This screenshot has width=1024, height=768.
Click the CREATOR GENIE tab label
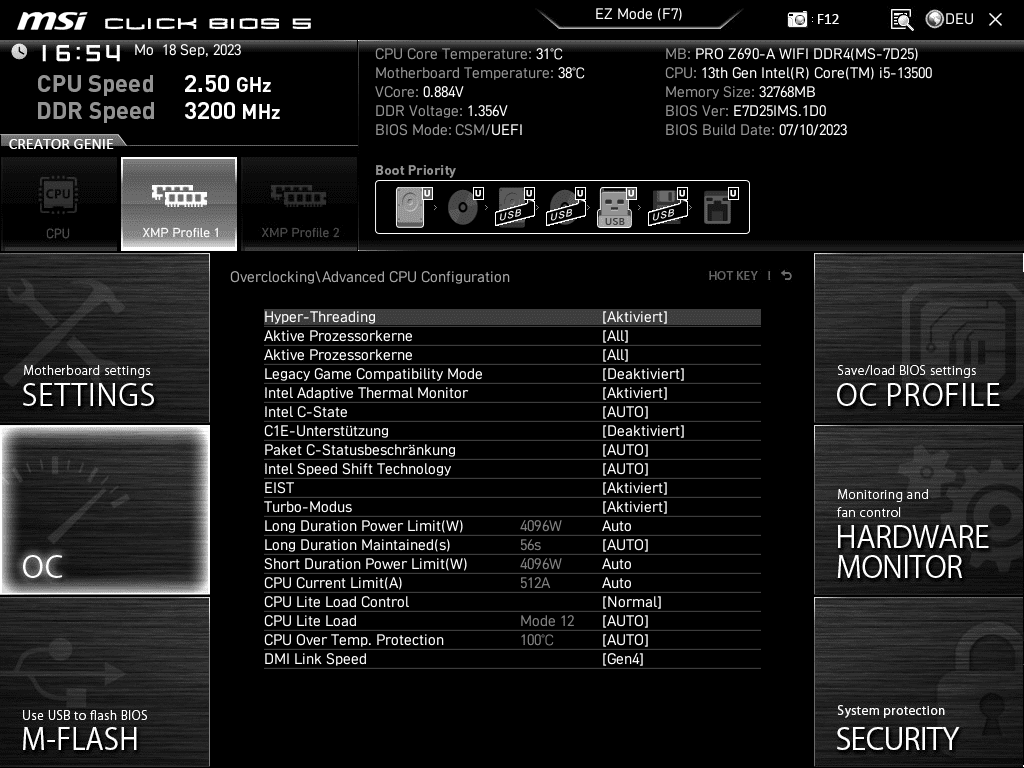tap(61, 144)
